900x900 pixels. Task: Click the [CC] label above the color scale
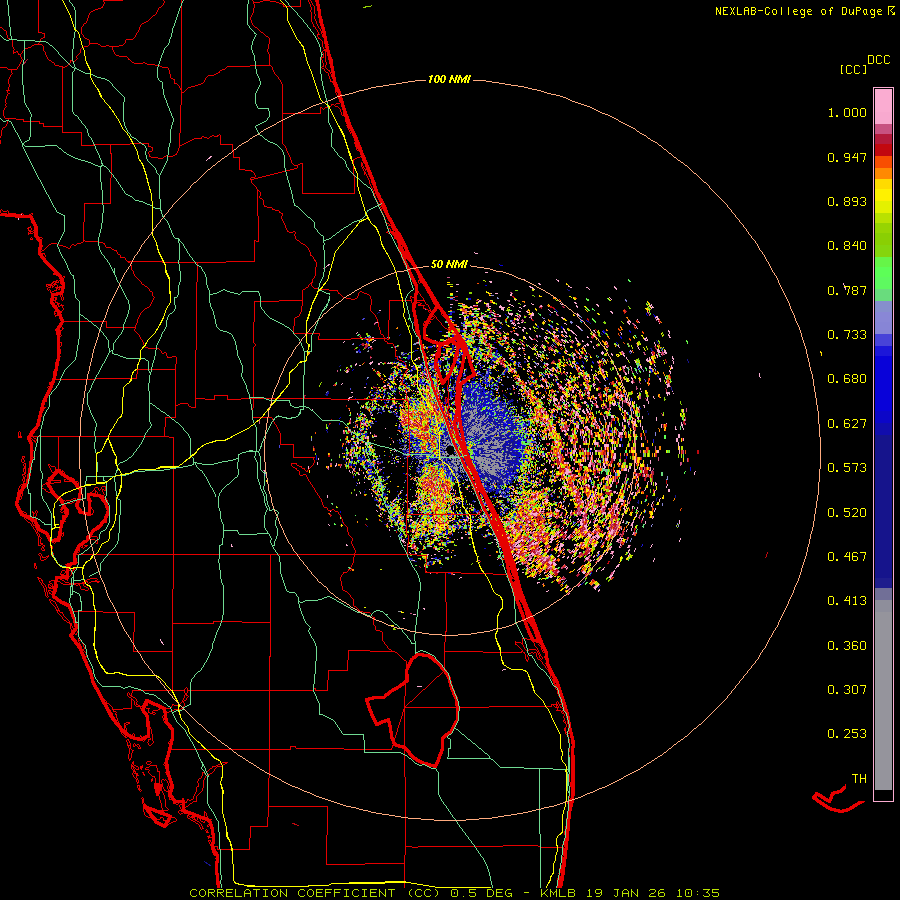(x=853, y=69)
